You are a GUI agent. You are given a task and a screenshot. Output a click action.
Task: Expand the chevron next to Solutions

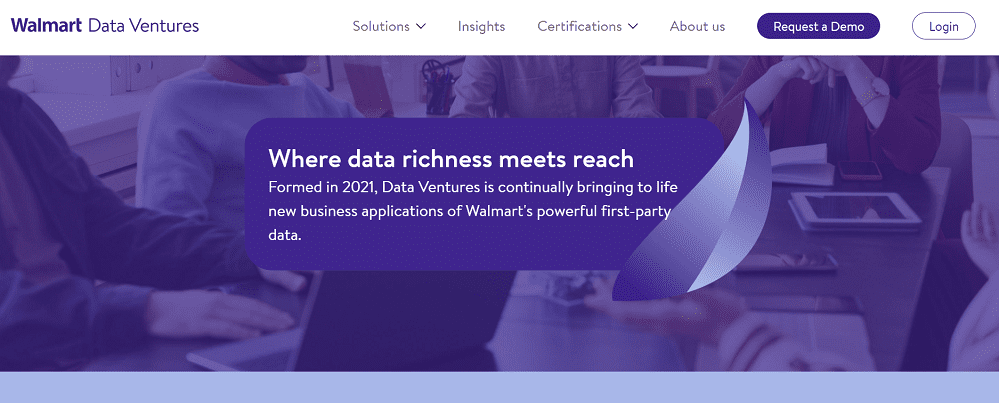[x=421, y=26]
